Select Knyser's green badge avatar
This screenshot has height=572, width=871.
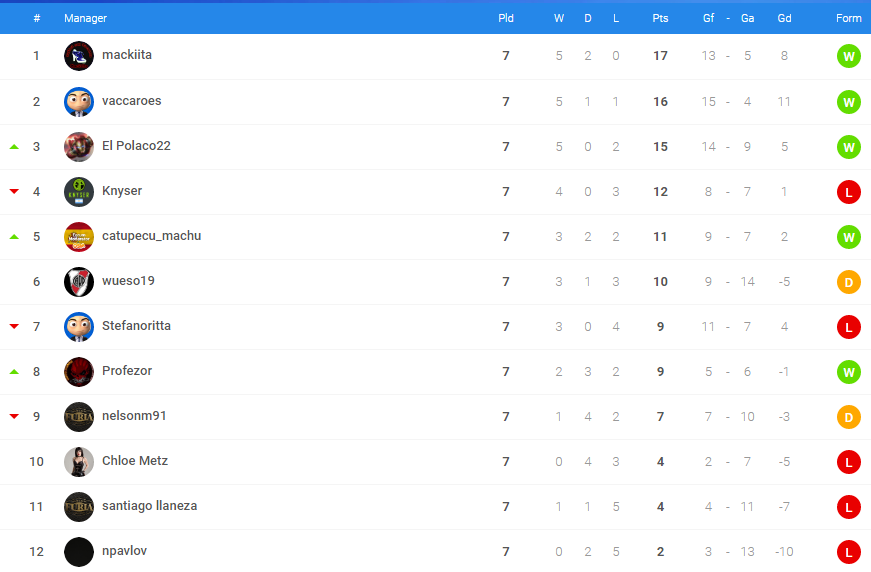coord(79,192)
